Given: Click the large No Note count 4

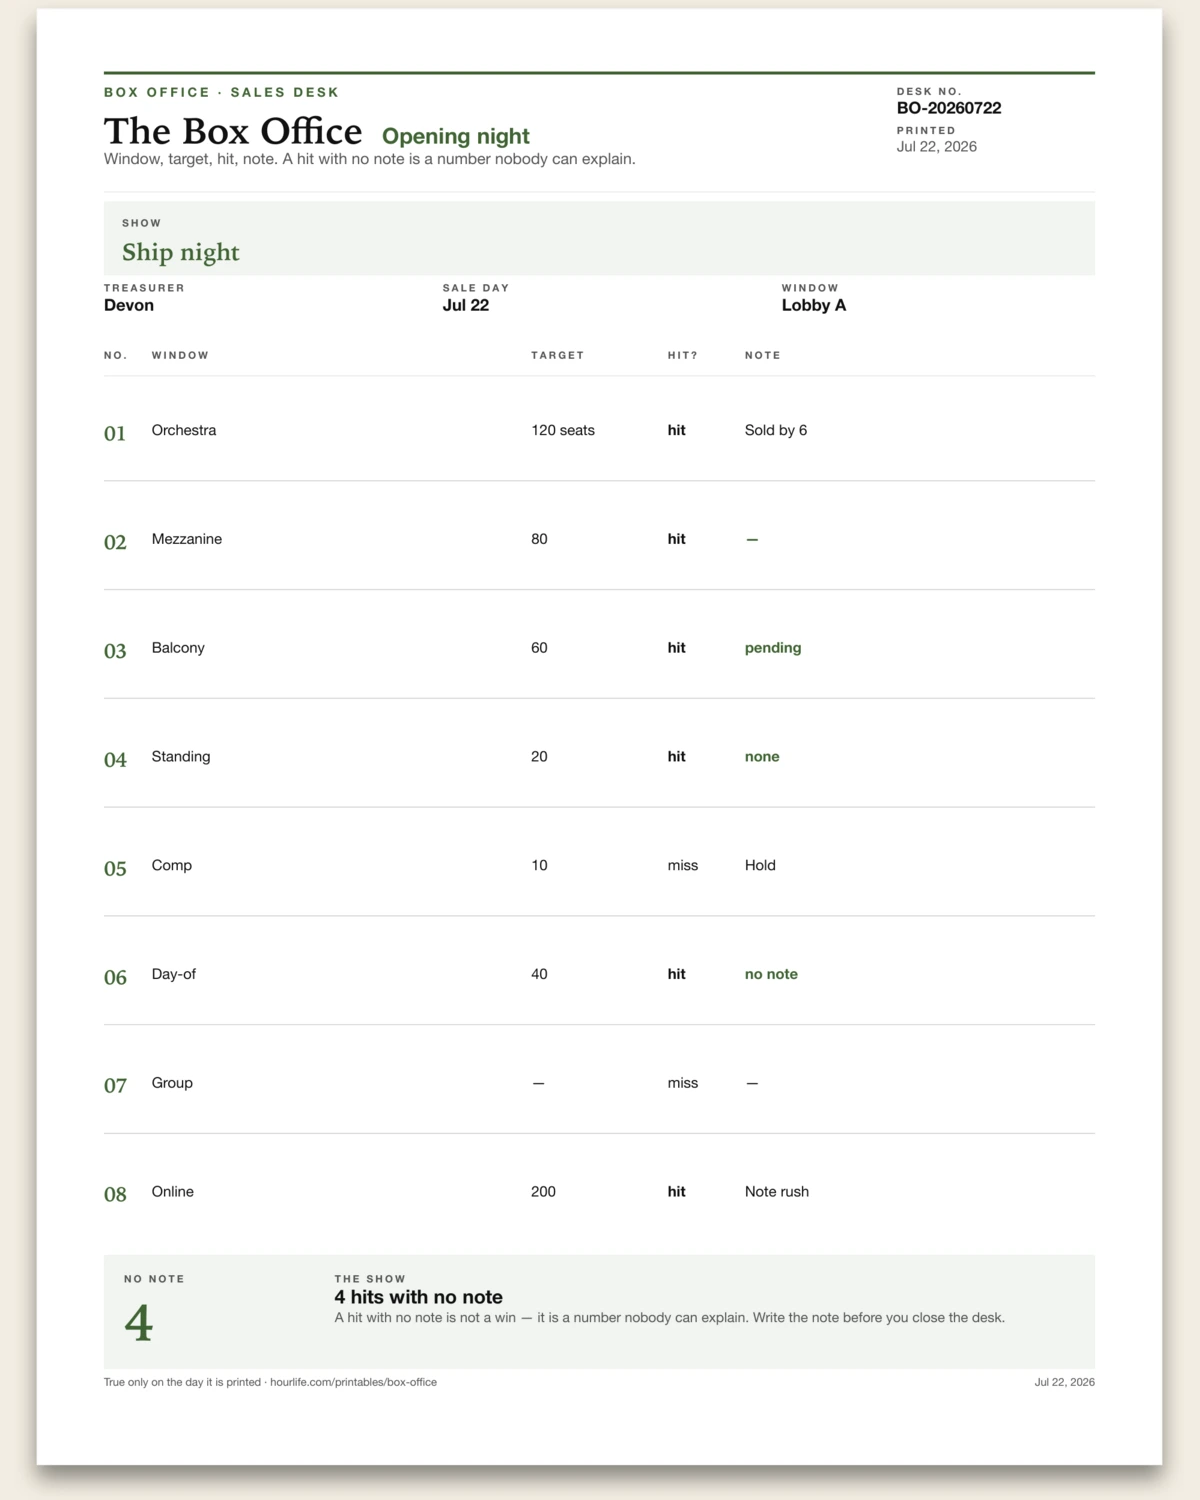Looking at the screenshot, I should click(x=139, y=1323).
